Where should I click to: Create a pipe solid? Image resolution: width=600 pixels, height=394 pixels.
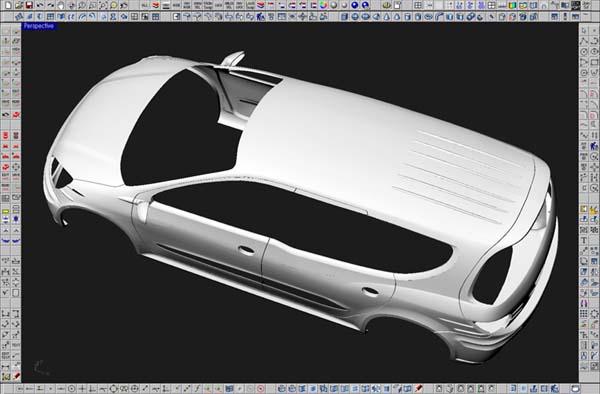[x=439, y=16]
